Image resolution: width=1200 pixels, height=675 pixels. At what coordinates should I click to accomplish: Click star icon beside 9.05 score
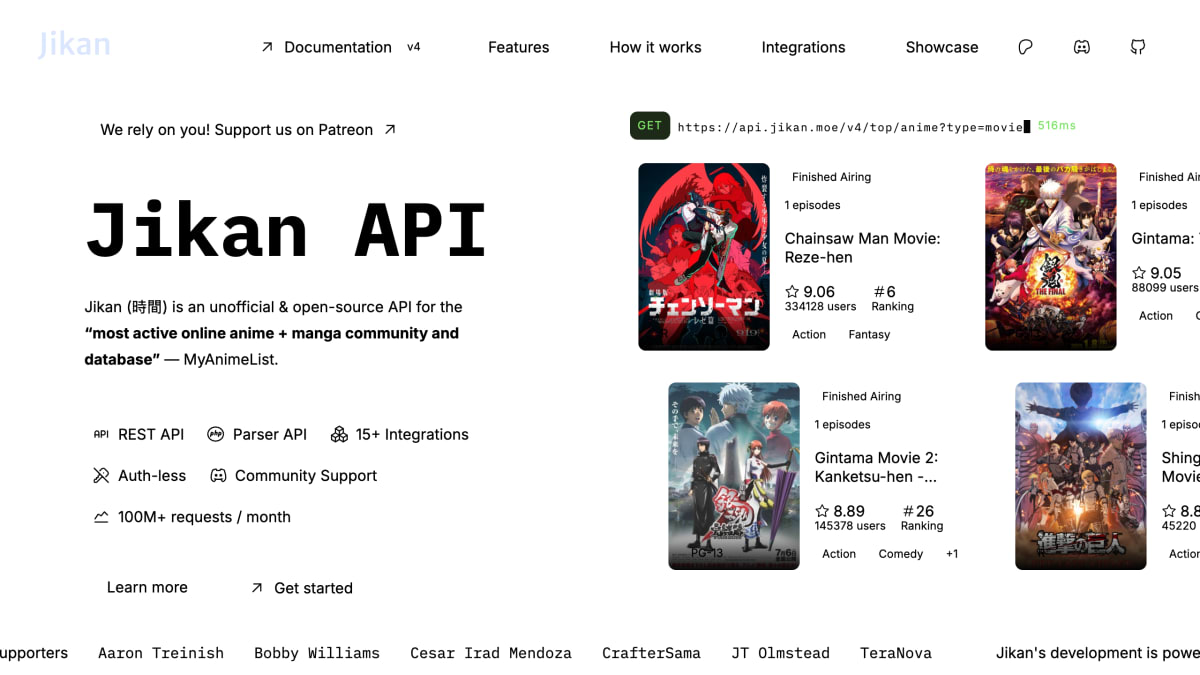click(x=1139, y=272)
